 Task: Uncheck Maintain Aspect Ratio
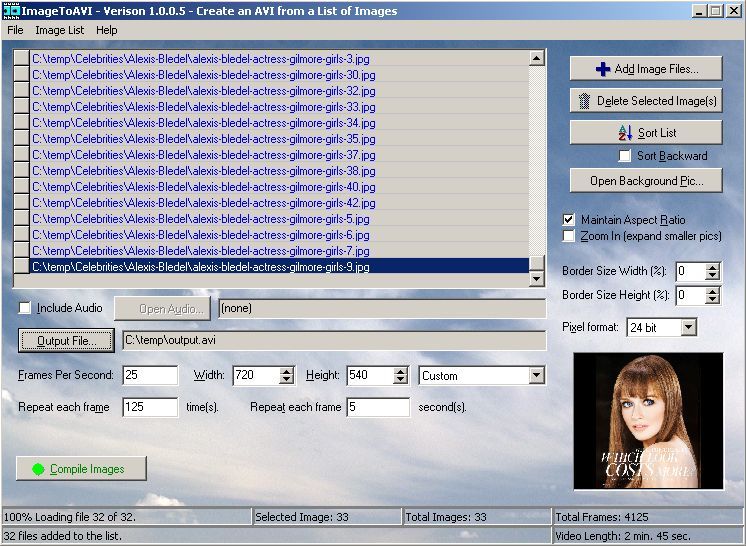coord(569,220)
